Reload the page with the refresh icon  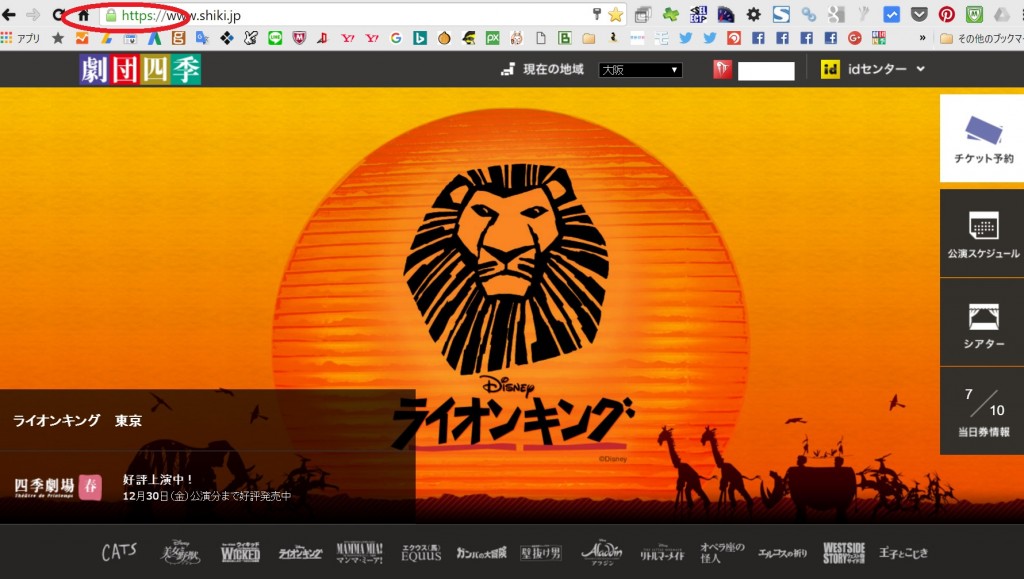tap(58, 14)
